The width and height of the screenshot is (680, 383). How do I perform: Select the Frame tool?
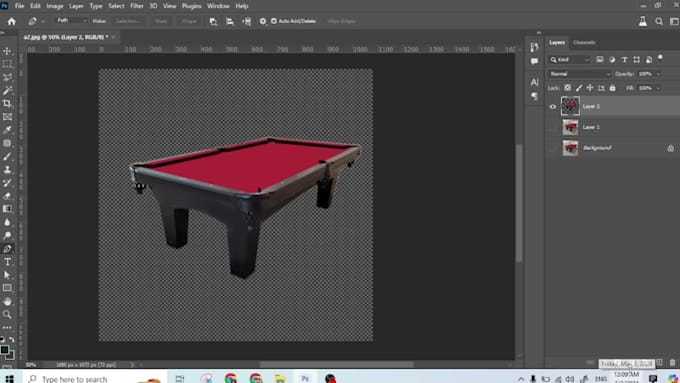(x=7, y=117)
